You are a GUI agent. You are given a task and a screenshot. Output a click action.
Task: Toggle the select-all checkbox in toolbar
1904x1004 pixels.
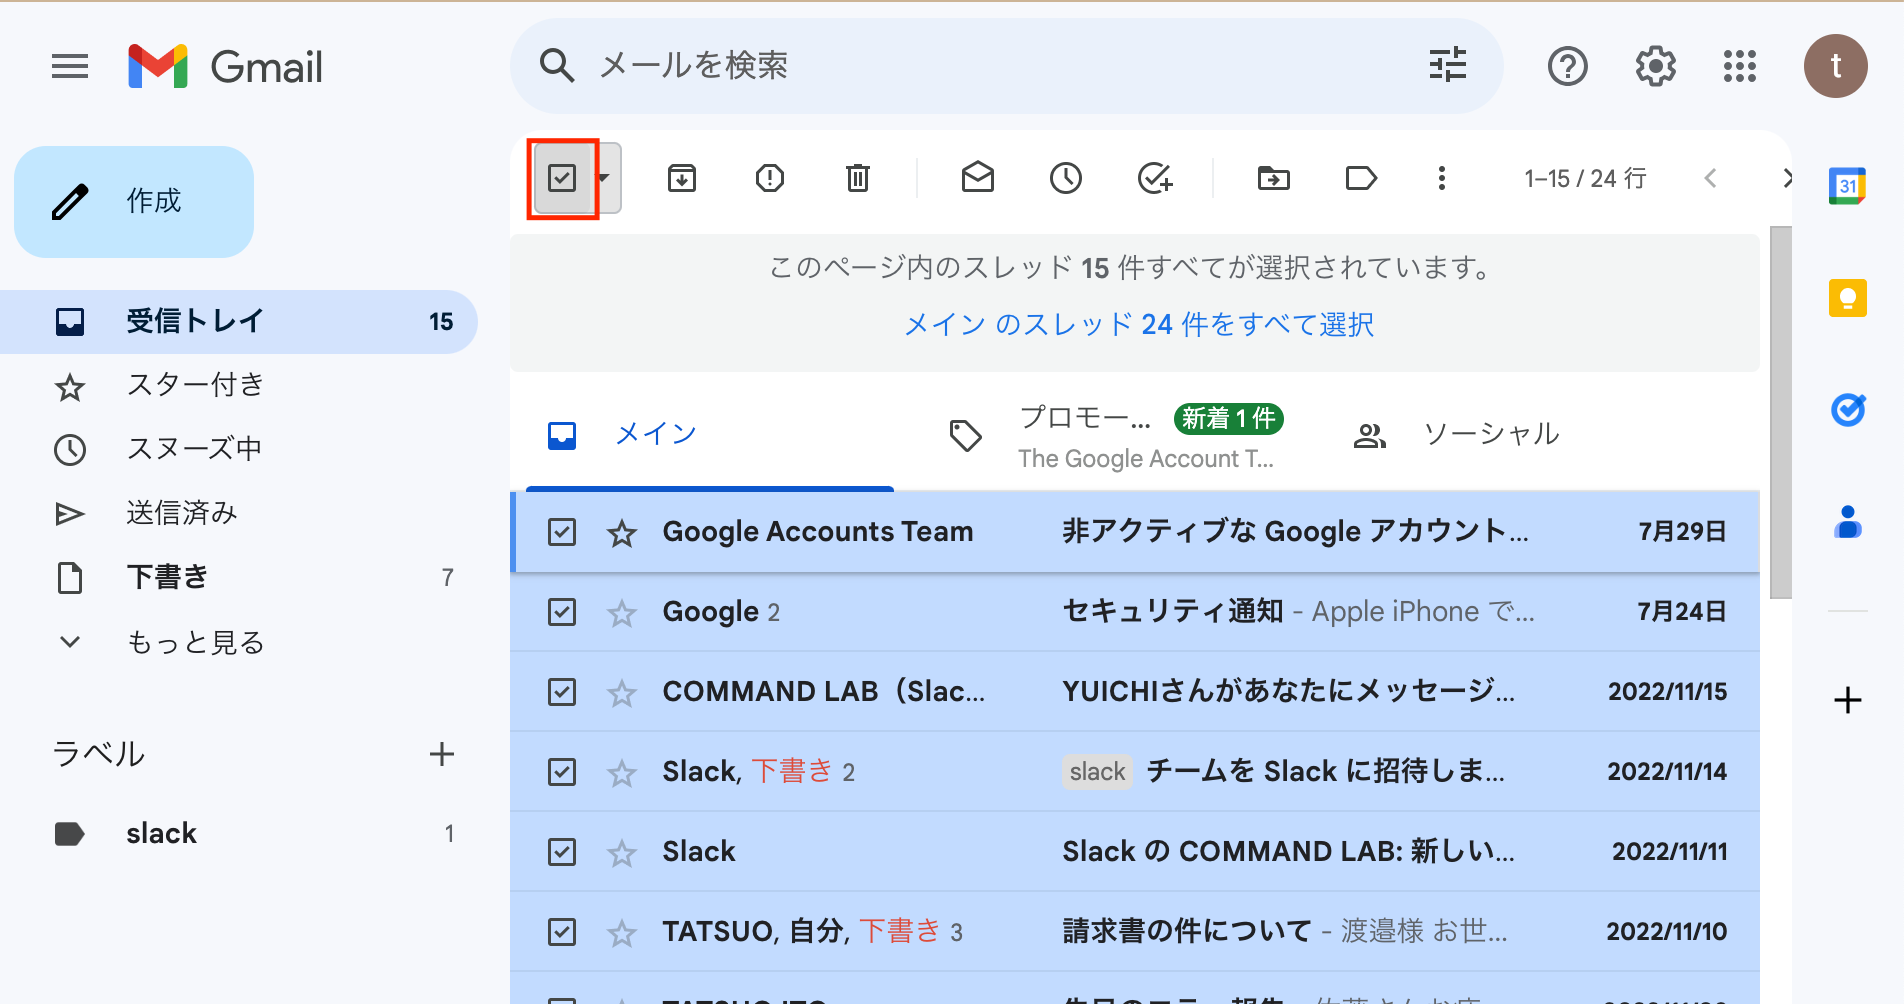pyautogui.click(x=562, y=178)
